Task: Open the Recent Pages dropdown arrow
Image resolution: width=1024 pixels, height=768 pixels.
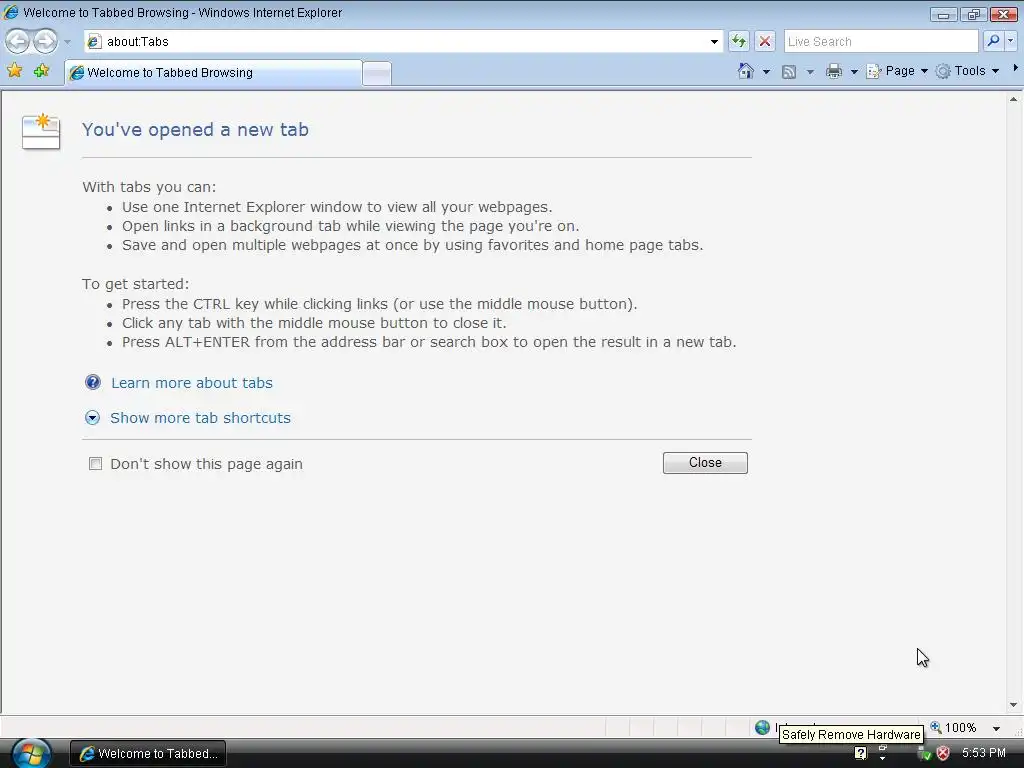Action: pos(67,42)
